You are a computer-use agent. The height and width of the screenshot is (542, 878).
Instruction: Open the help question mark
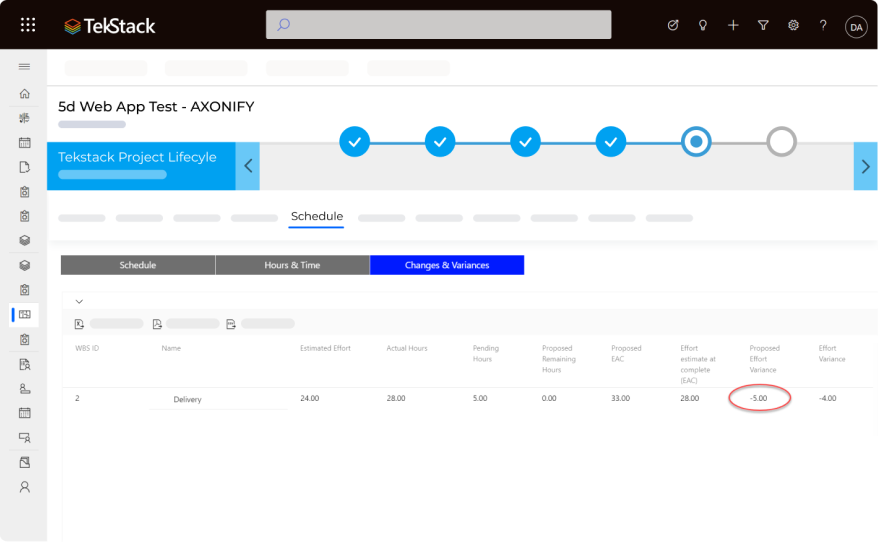[823, 25]
